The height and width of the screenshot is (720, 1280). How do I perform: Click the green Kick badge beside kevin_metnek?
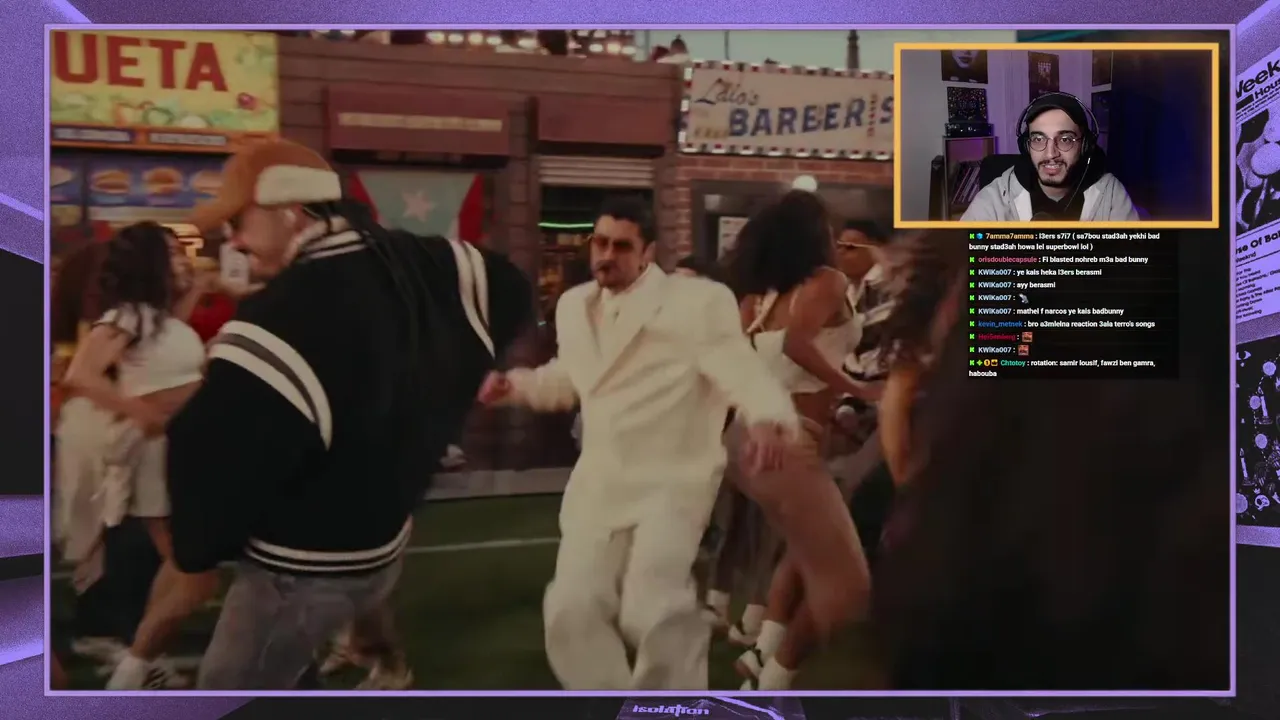coord(972,324)
